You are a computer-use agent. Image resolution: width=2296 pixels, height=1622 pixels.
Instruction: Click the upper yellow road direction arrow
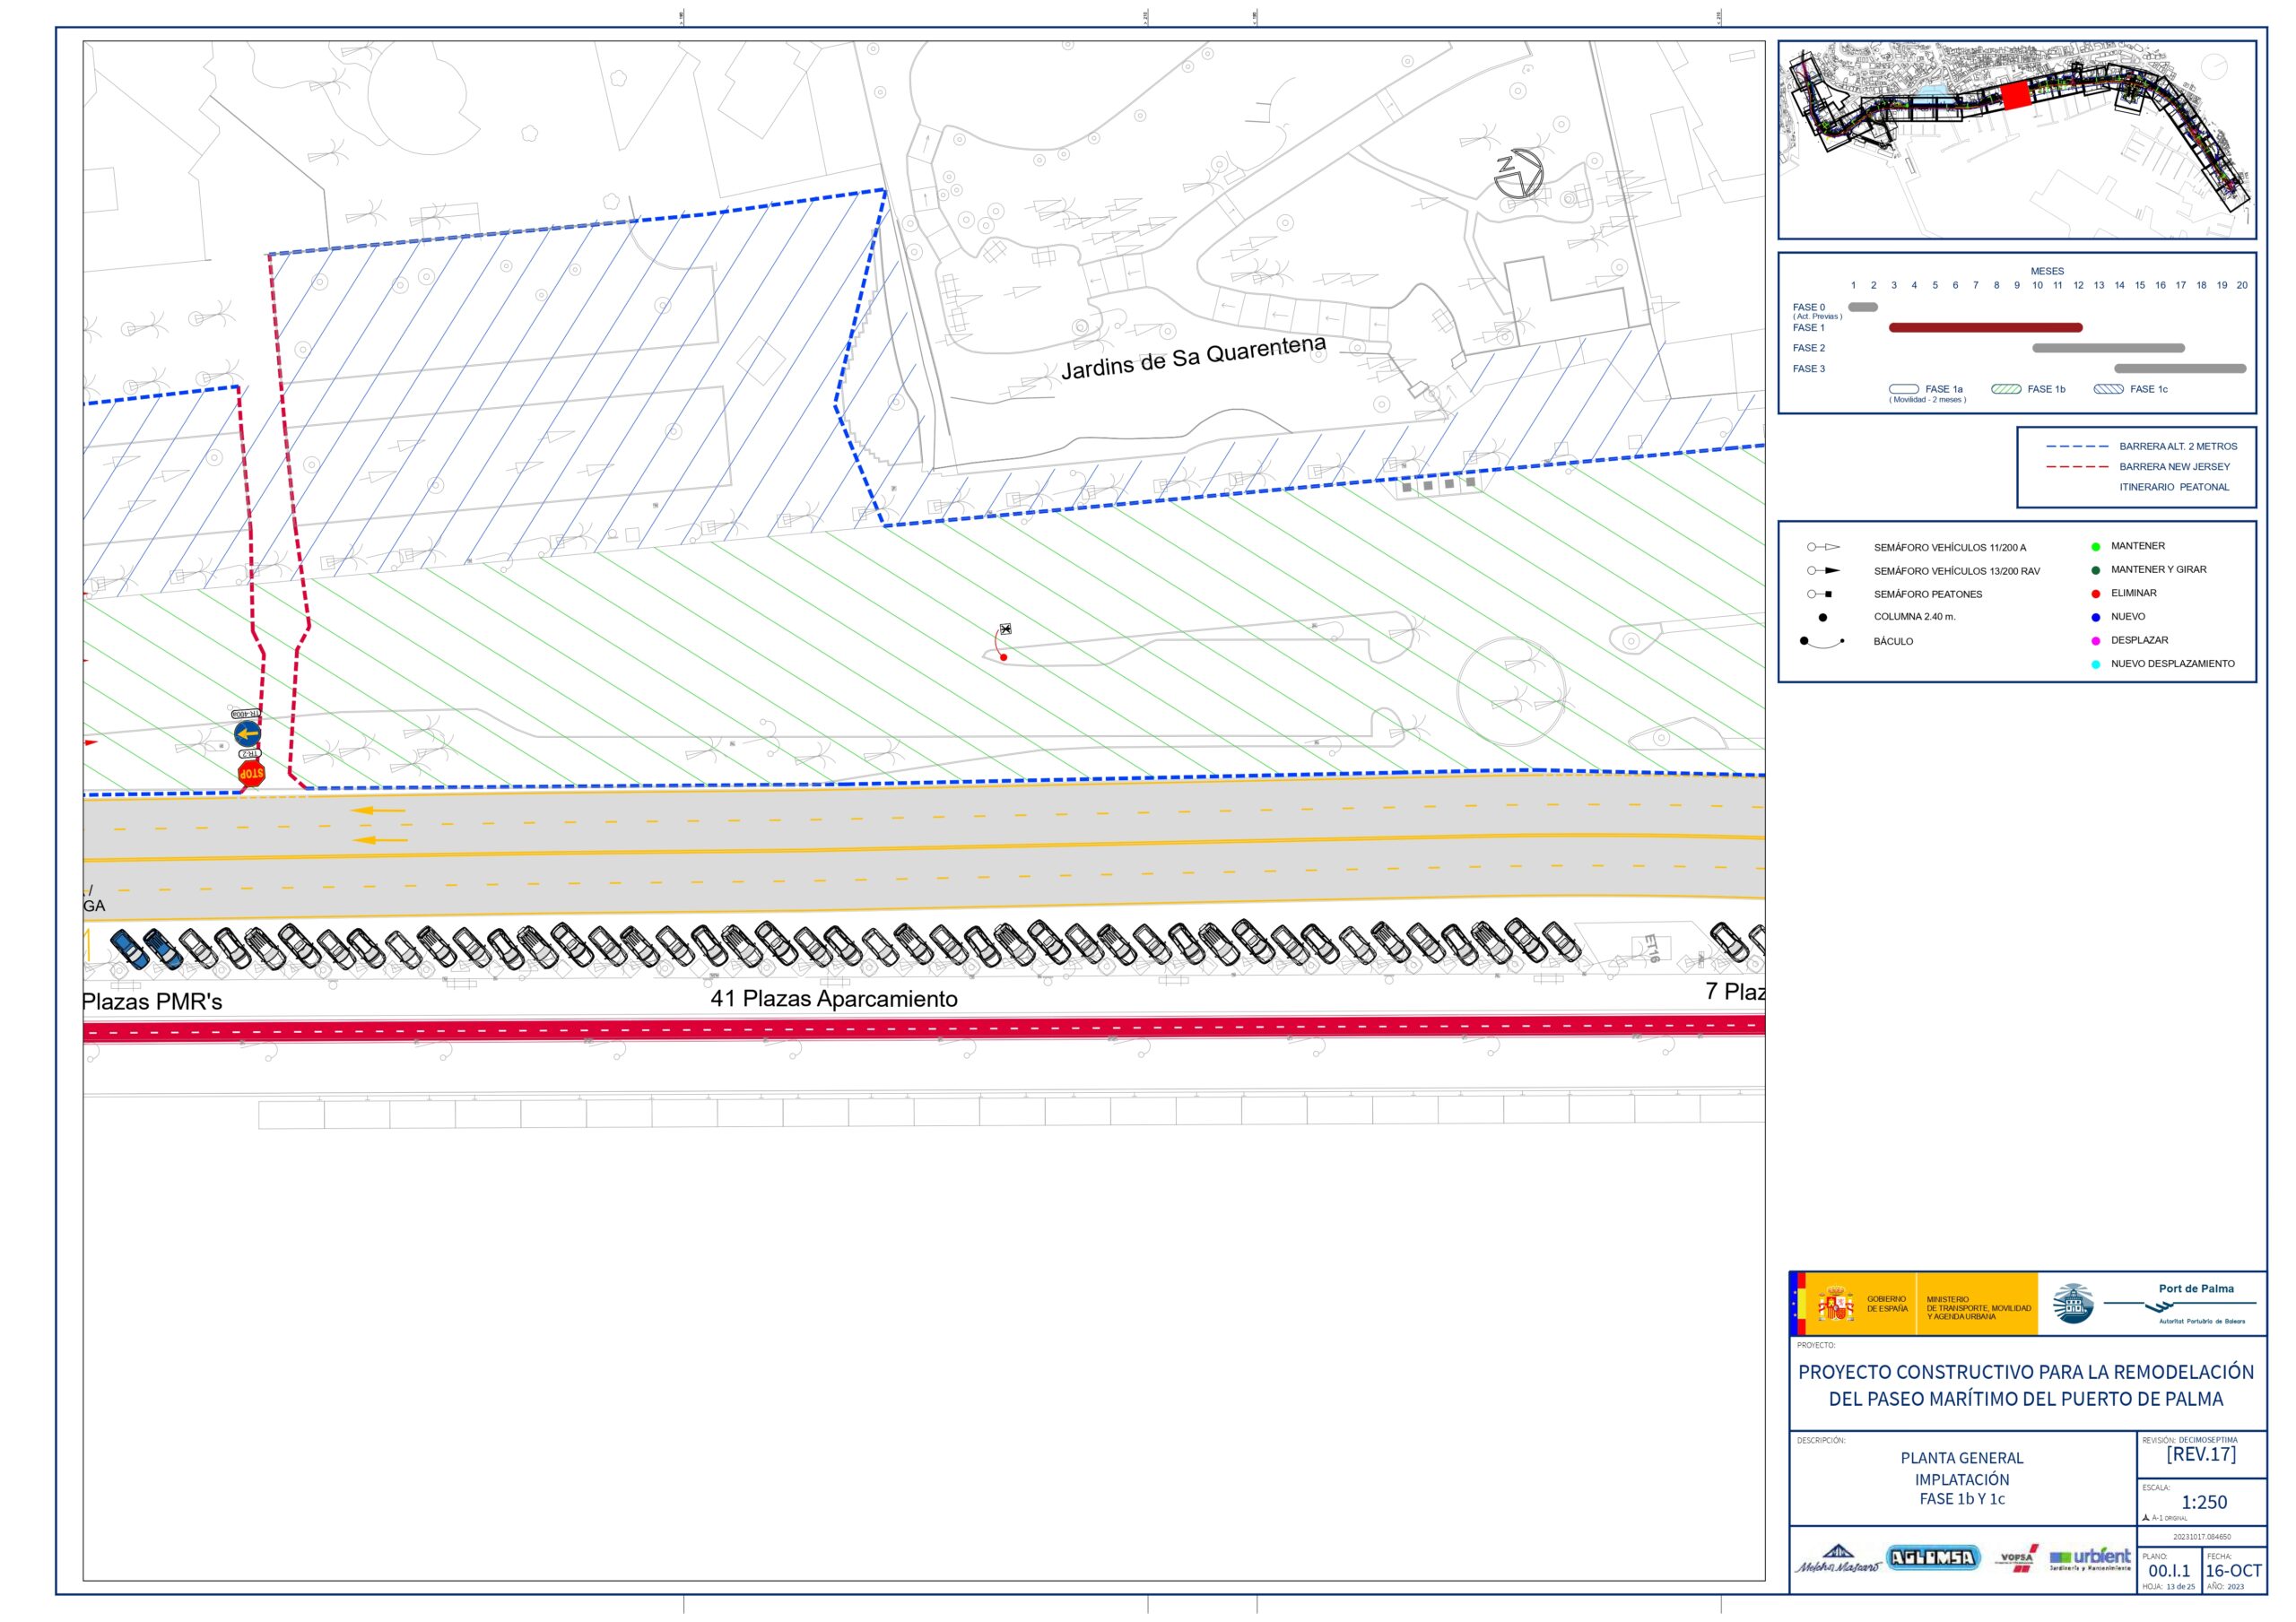[376, 811]
